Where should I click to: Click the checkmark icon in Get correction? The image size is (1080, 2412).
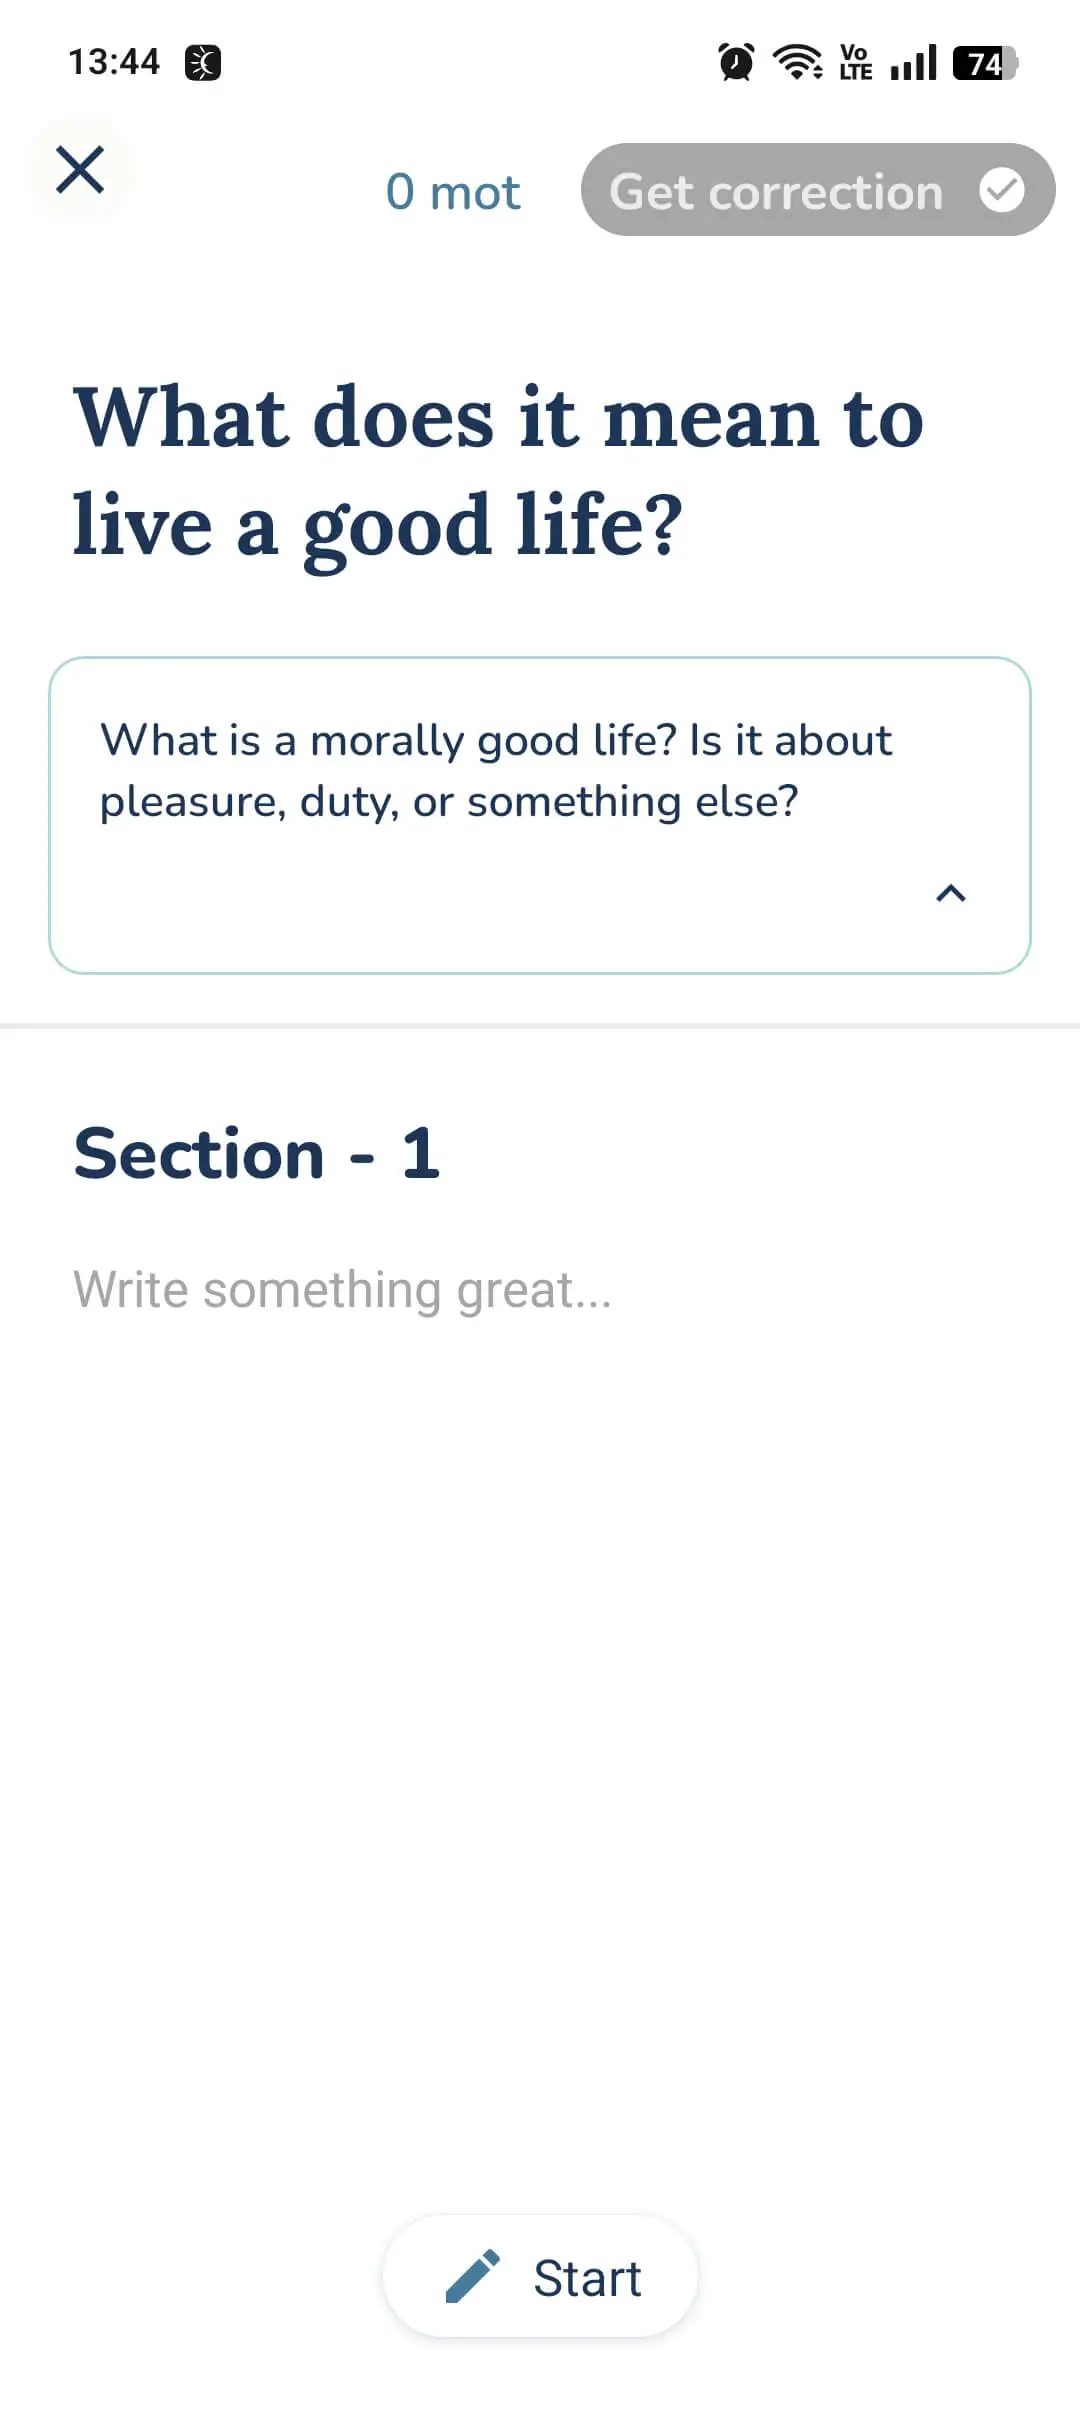point(1001,190)
